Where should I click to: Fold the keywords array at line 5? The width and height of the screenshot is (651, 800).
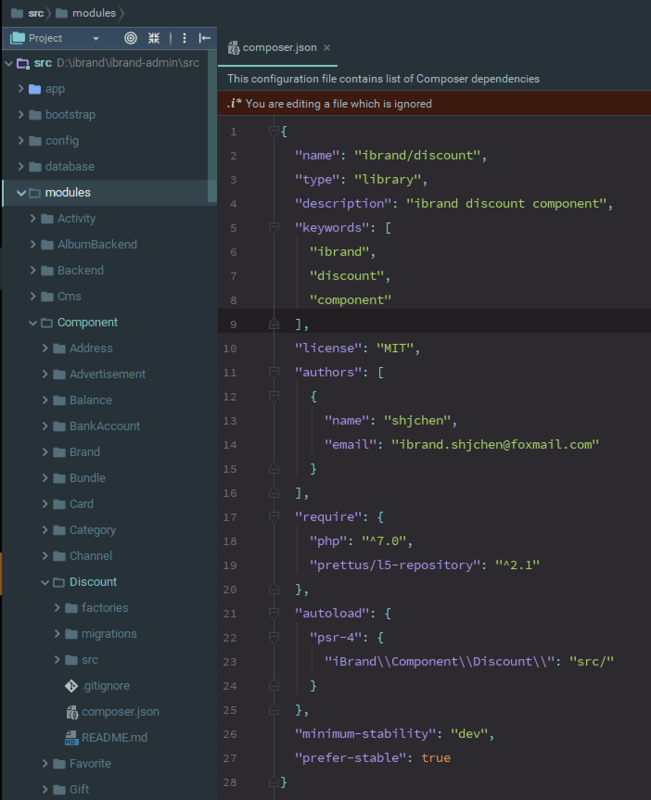tap(273, 228)
